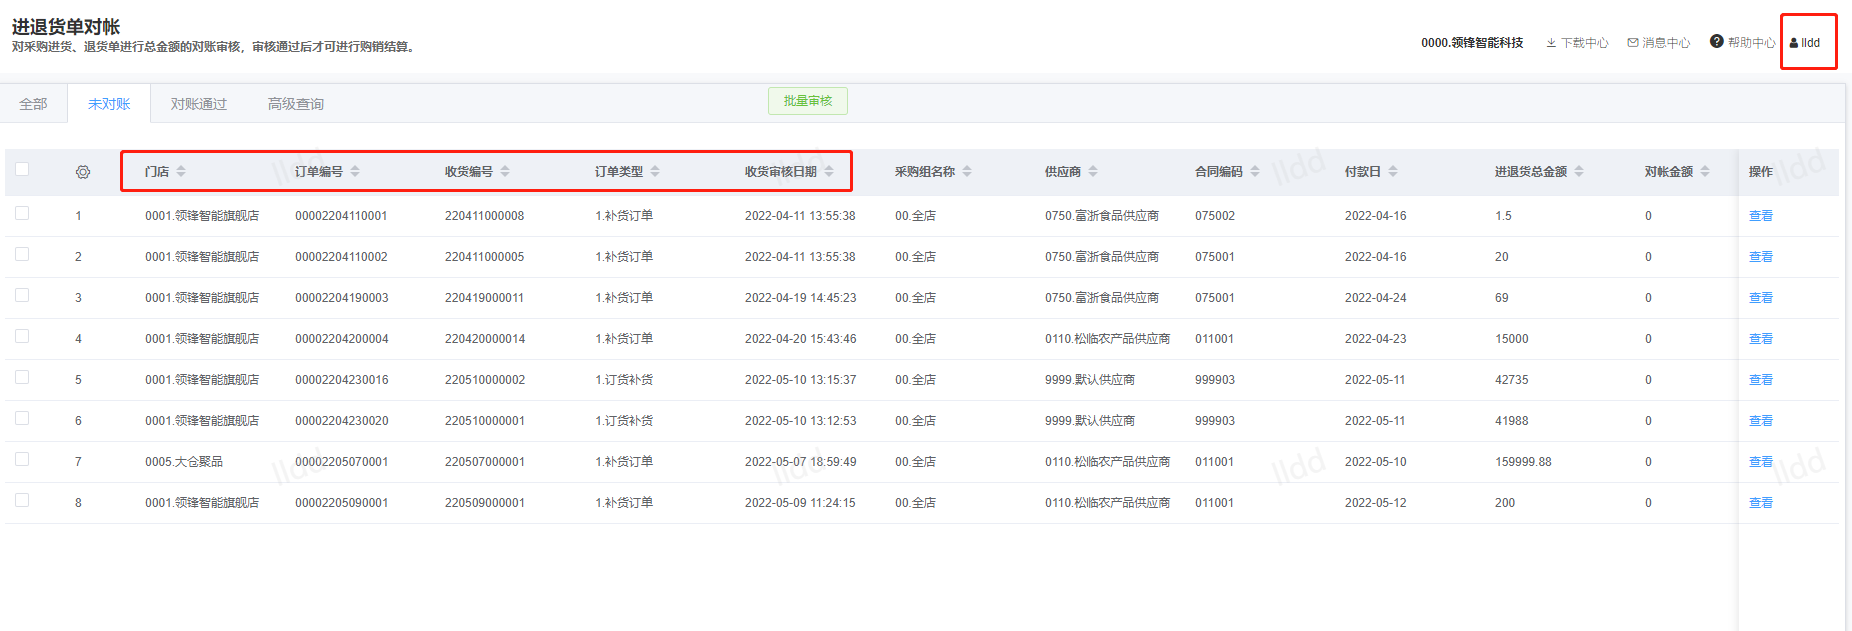Viewport: 1852px width, 631px height.
Task: Open the 下载中心 download center
Action: click(1577, 43)
